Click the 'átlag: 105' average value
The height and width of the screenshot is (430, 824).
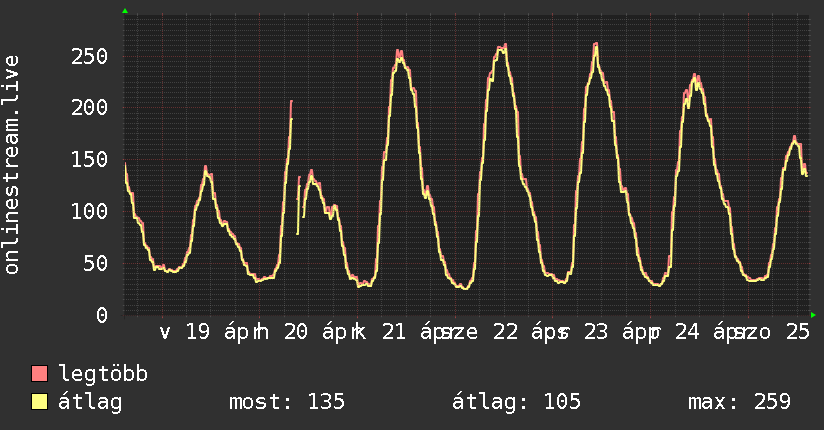tap(517, 402)
